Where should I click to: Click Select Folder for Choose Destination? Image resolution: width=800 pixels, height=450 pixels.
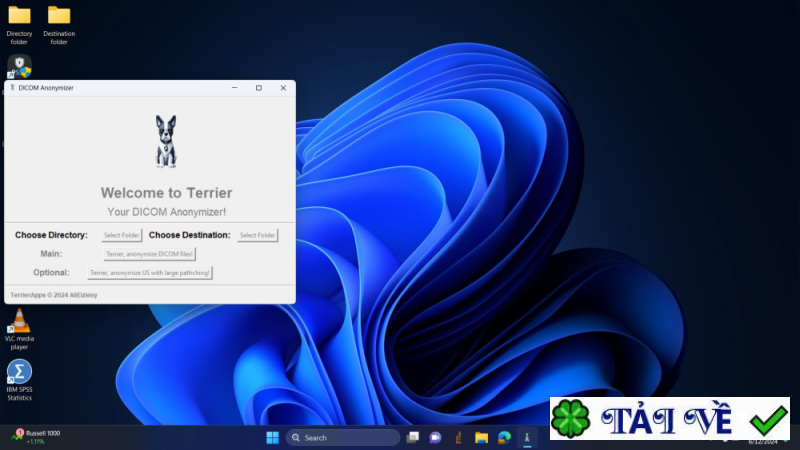[258, 235]
